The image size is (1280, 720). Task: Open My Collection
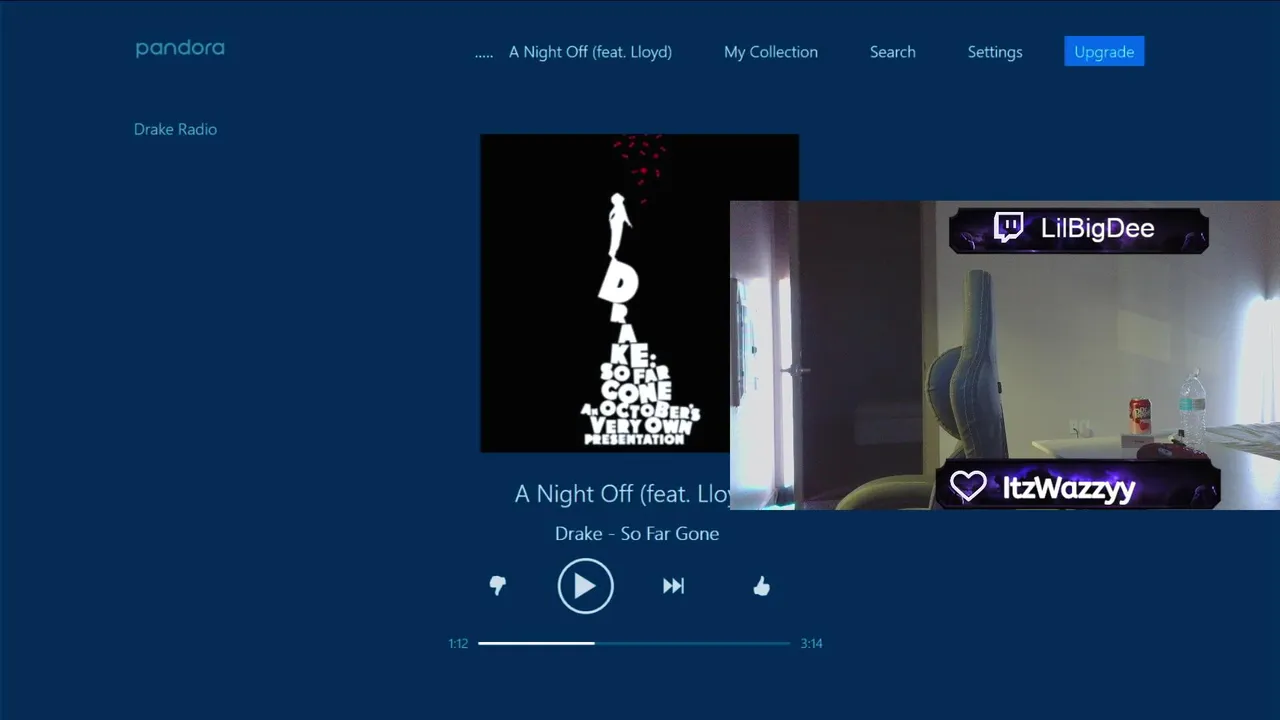(771, 52)
